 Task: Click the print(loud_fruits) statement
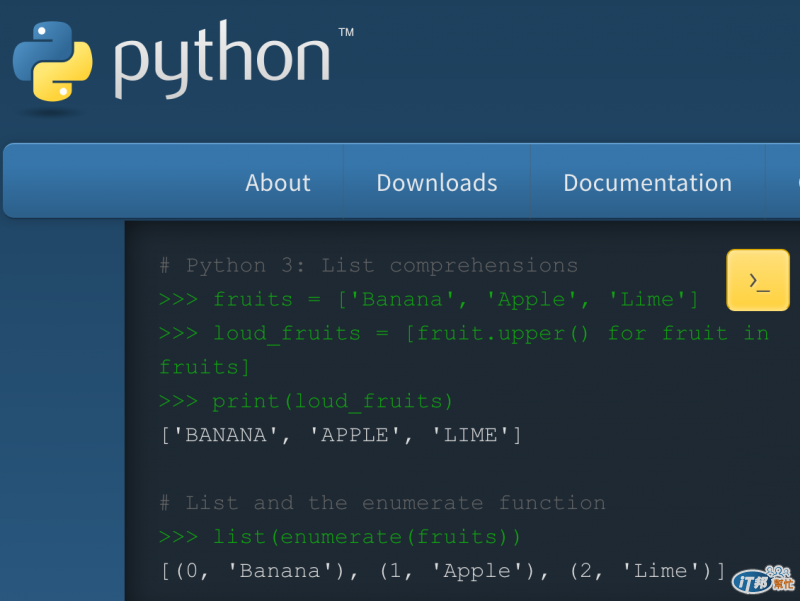333,402
